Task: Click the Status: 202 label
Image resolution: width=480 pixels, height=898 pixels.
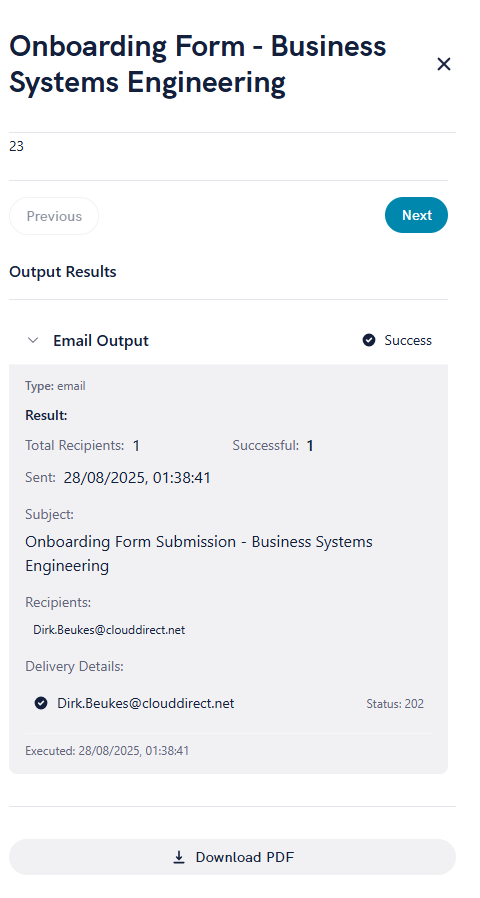Action: coord(395,703)
